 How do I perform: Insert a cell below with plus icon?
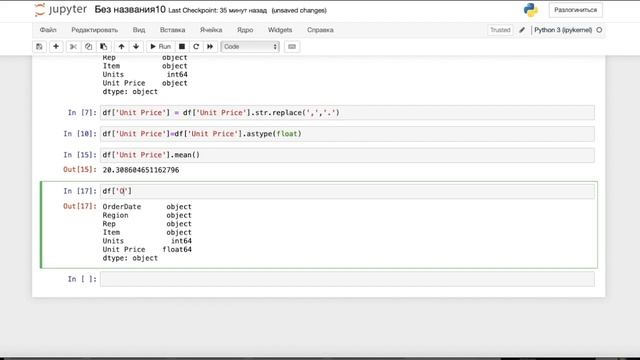click(x=56, y=47)
